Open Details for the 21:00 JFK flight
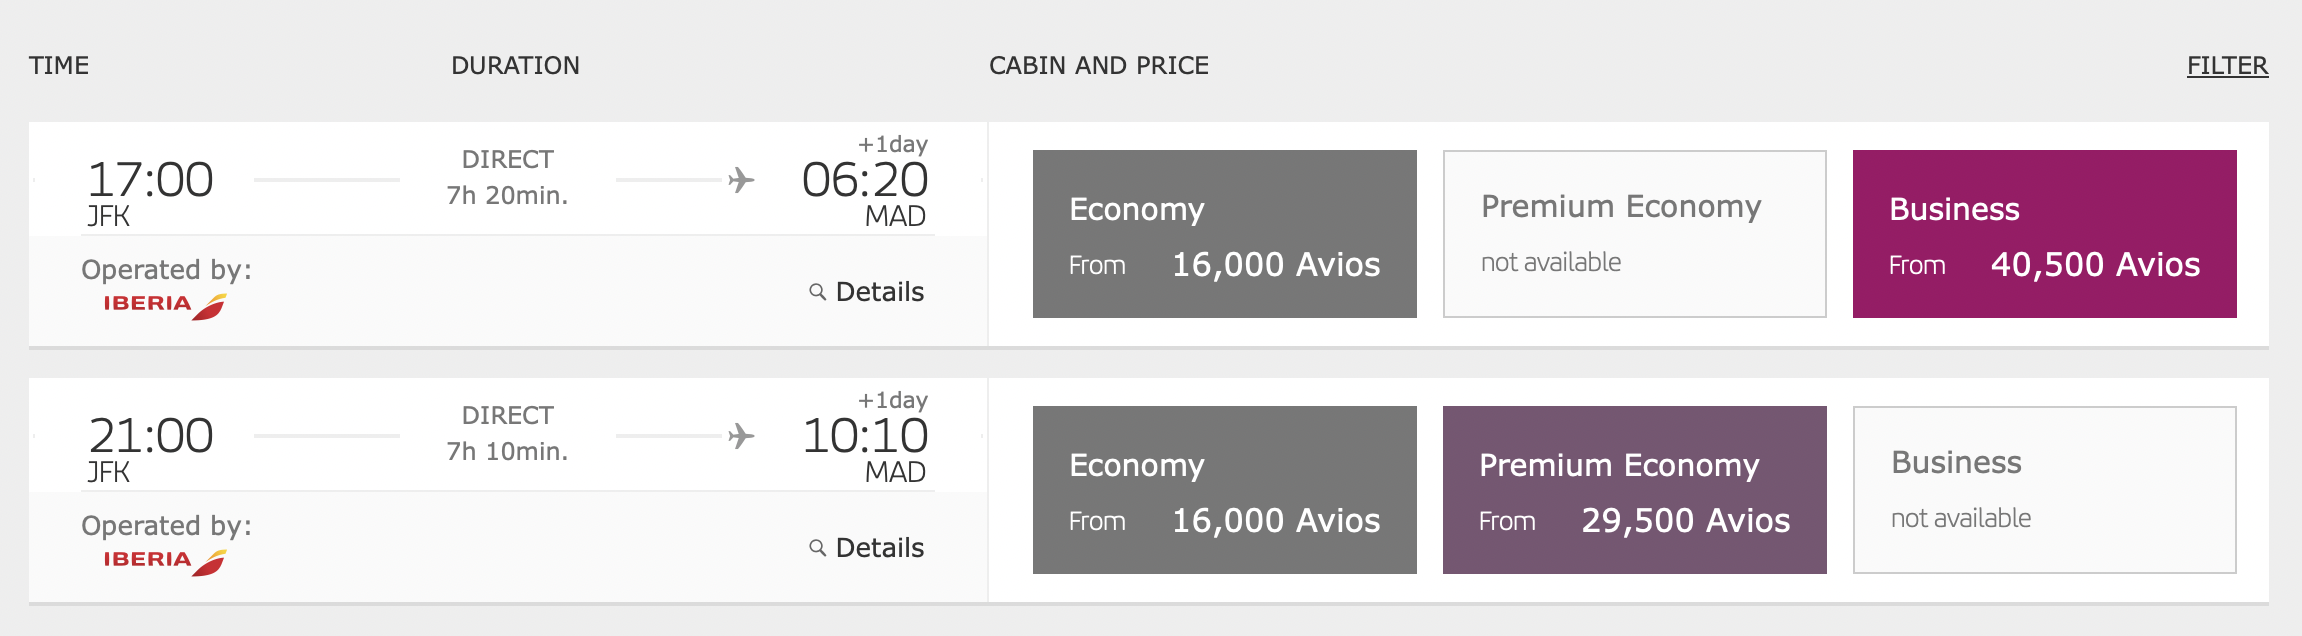 879,548
